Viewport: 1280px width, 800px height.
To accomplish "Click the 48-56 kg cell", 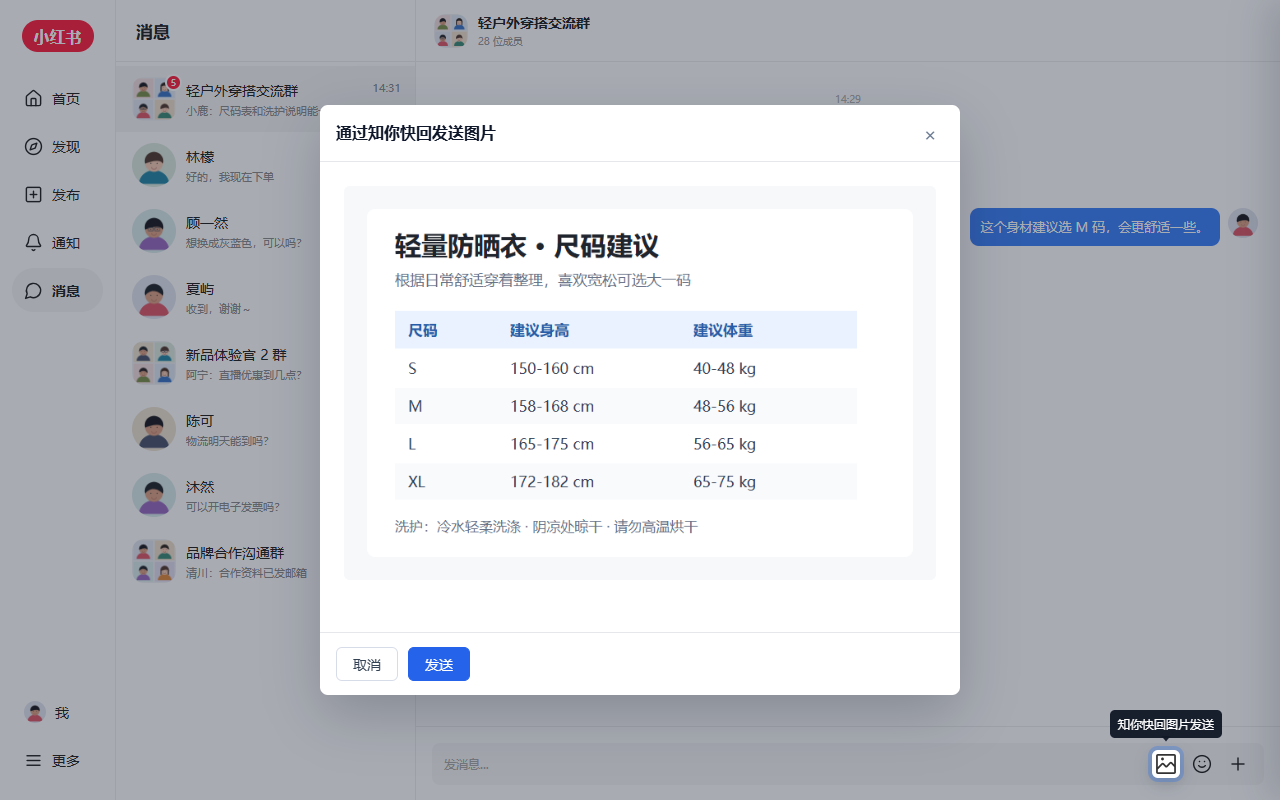I will point(724,406).
